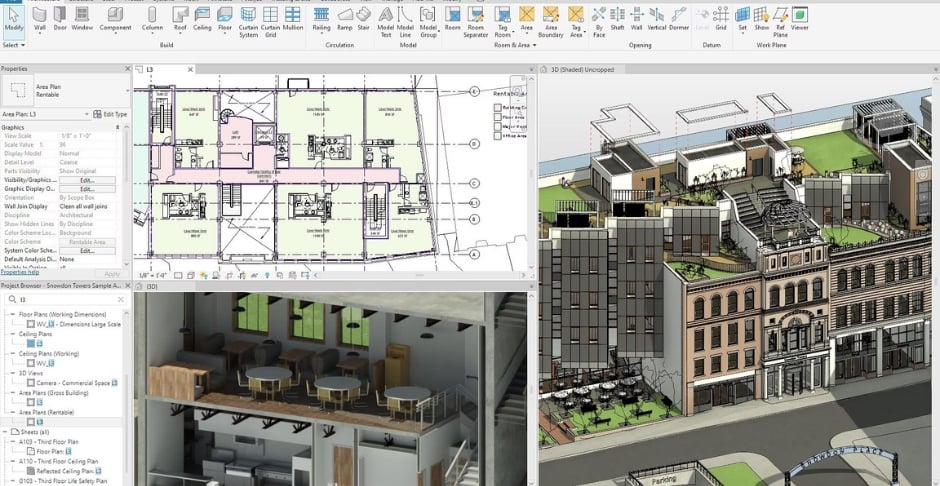This screenshot has width=940, height=486.
Task: Select the Tag Area tool
Action: (x=576, y=23)
